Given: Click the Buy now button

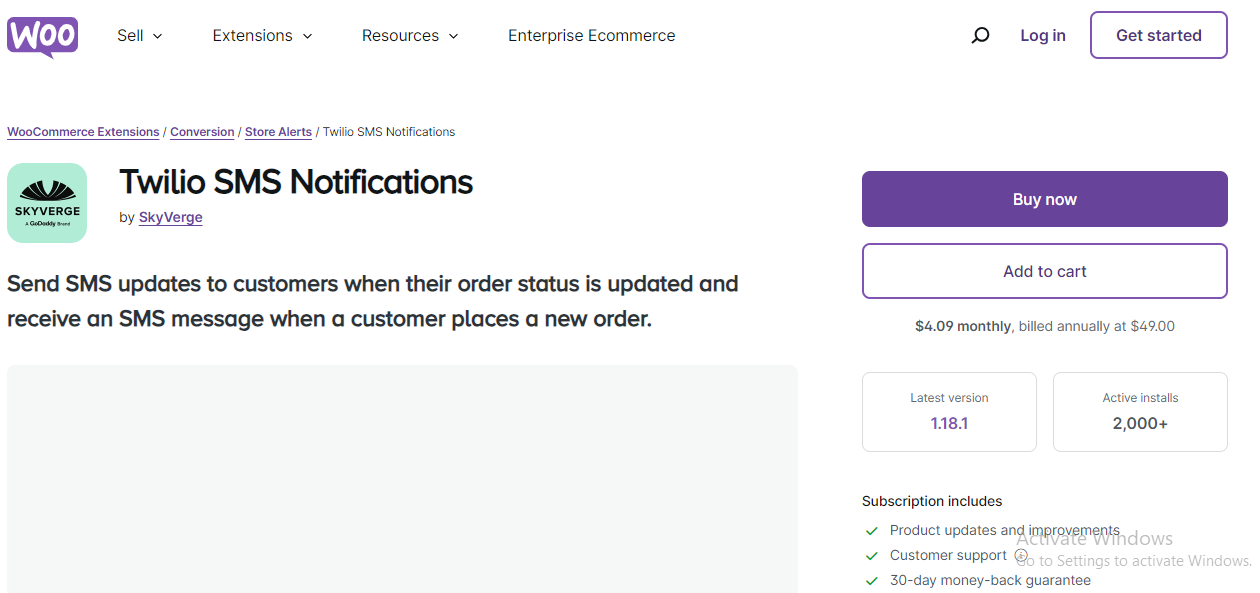Looking at the screenshot, I should tap(1044, 198).
